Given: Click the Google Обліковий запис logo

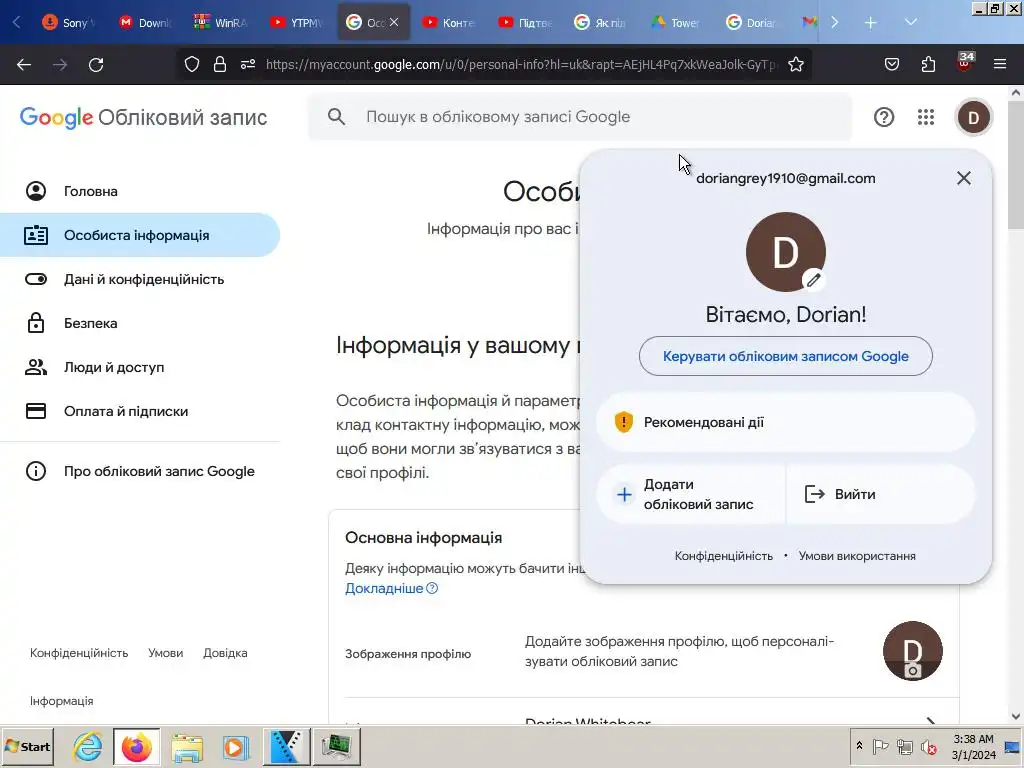Looking at the screenshot, I should click(143, 118).
